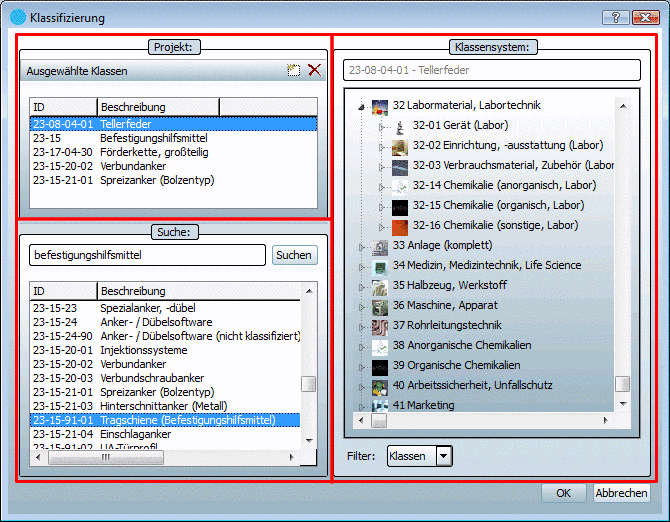Click the Klassifizierung window title icon
The height and width of the screenshot is (522, 670).
[18, 18]
